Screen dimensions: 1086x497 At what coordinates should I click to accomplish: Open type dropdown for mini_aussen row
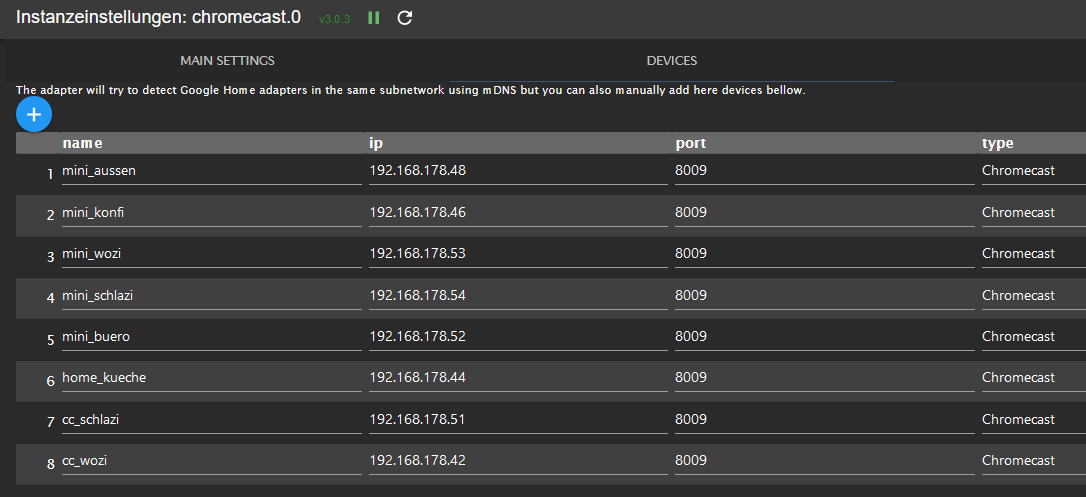pos(1033,171)
